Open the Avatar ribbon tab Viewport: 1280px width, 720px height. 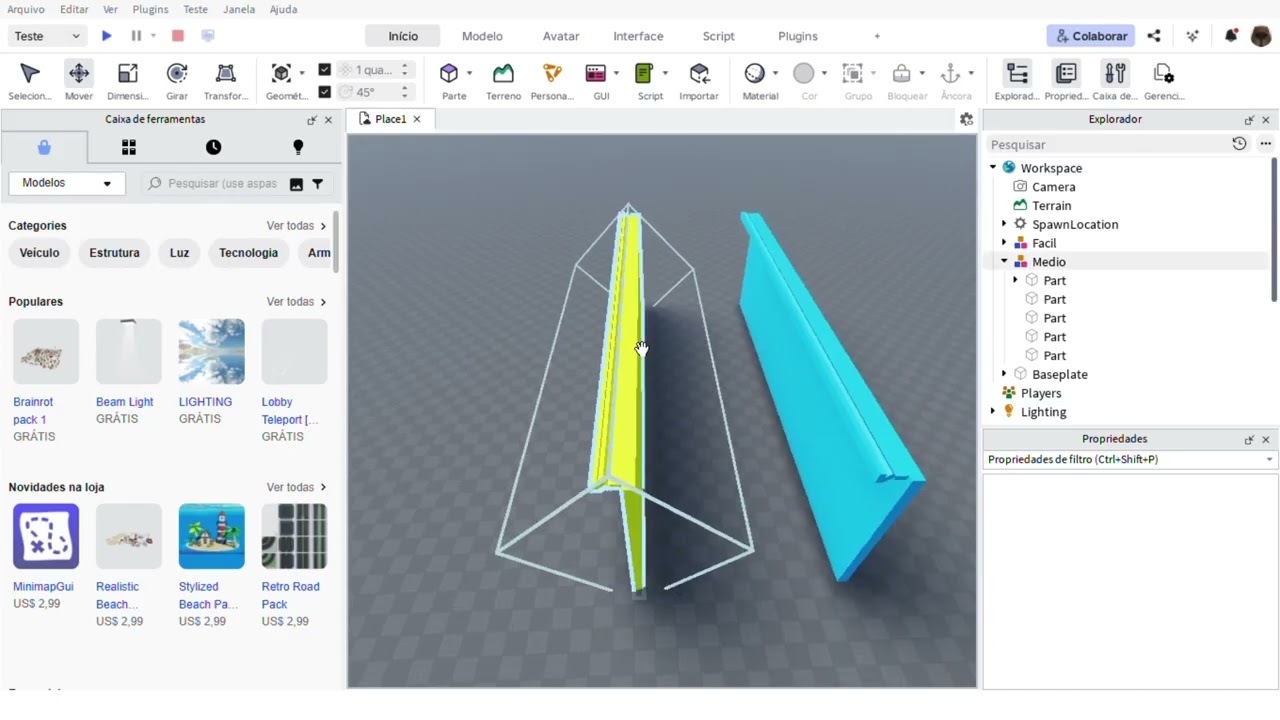(561, 36)
